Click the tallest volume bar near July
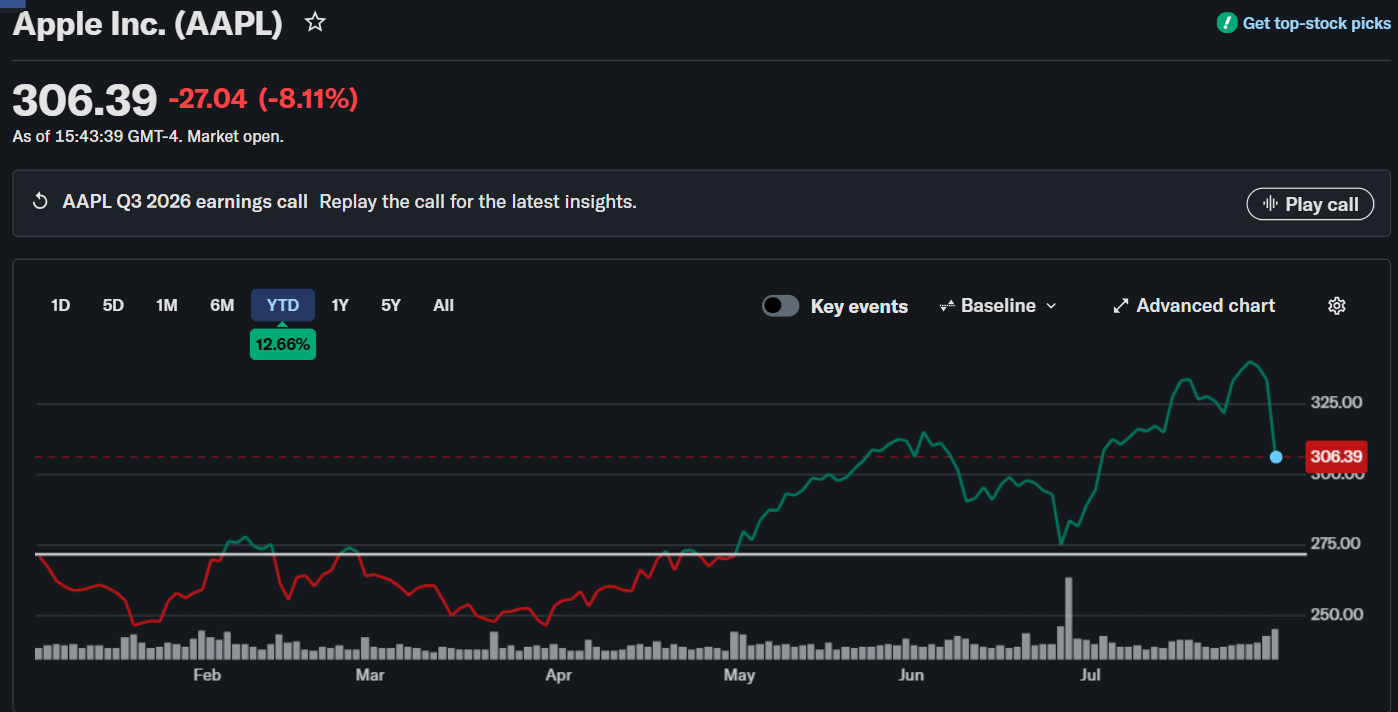 pos(1069,618)
